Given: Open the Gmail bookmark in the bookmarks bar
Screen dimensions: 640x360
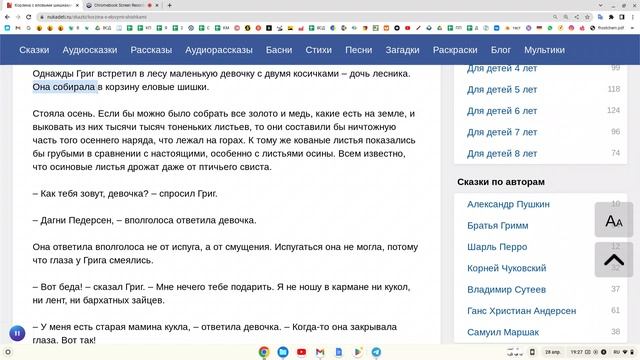Looking at the screenshot, I should 18,28.
